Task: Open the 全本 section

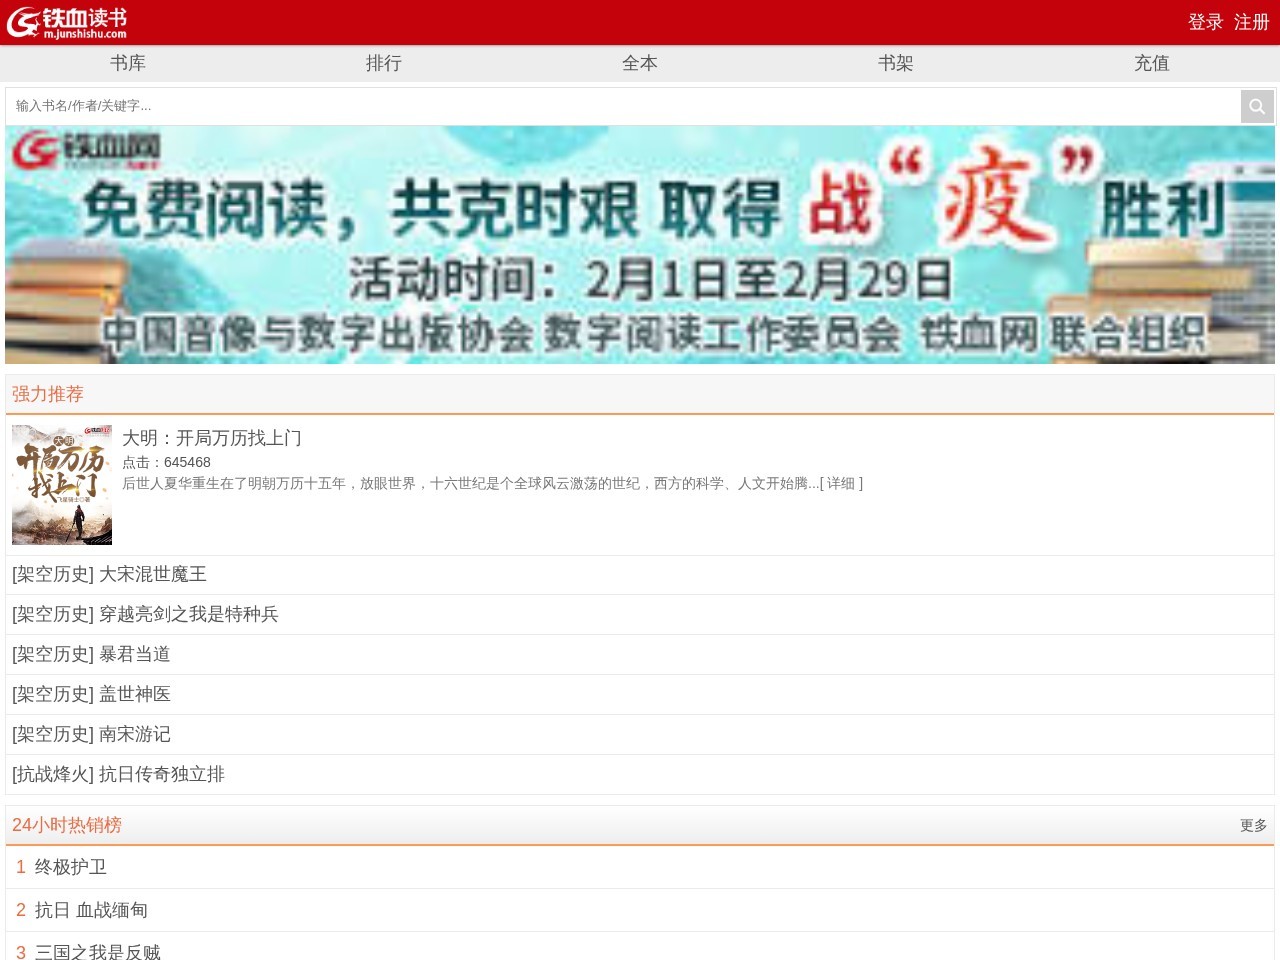Action: pyautogui.click(x=640, y=63)
